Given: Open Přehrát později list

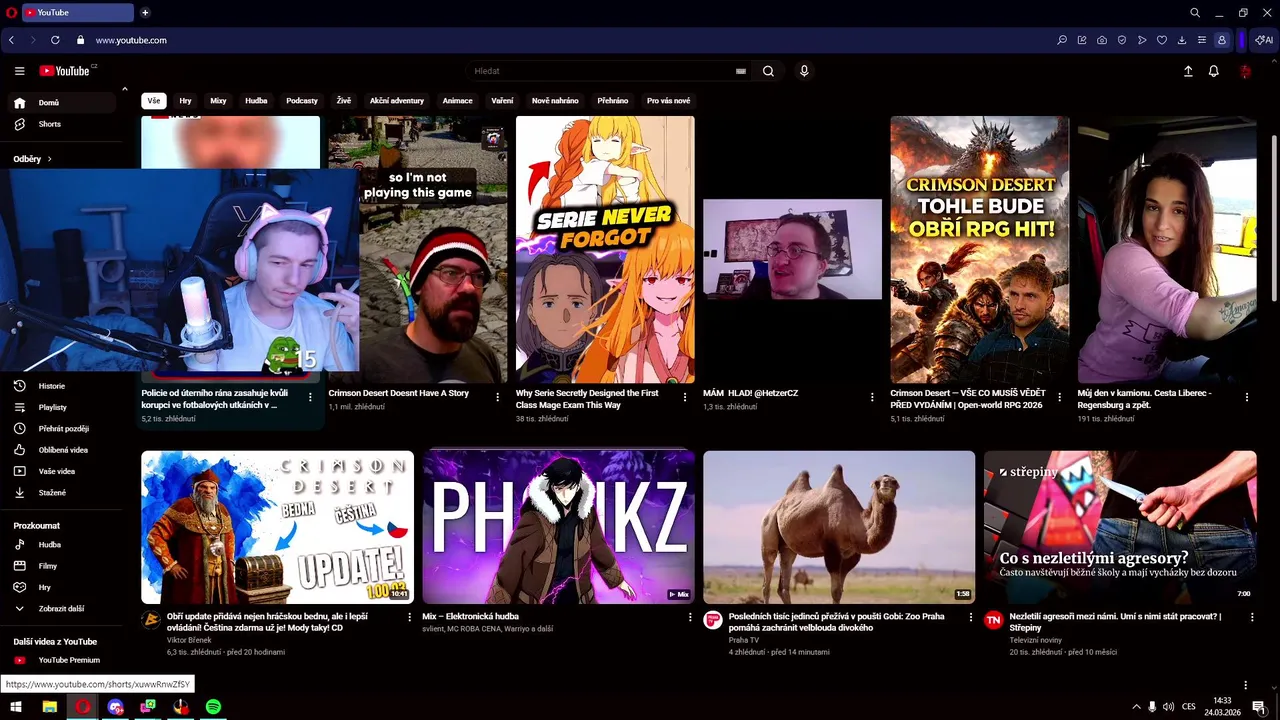Looking at the screenshot, I should (x=62, y=429).
